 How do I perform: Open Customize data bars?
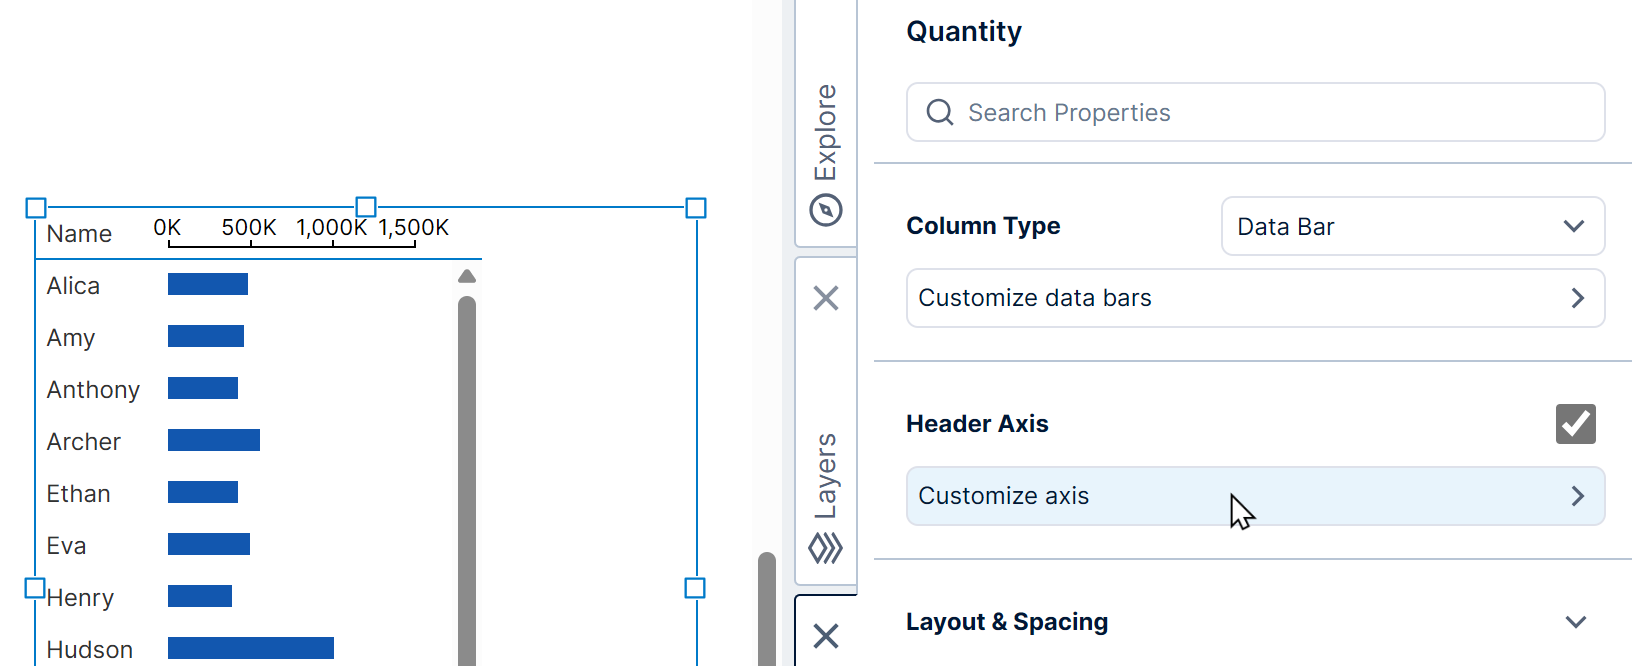[1255, 298]
